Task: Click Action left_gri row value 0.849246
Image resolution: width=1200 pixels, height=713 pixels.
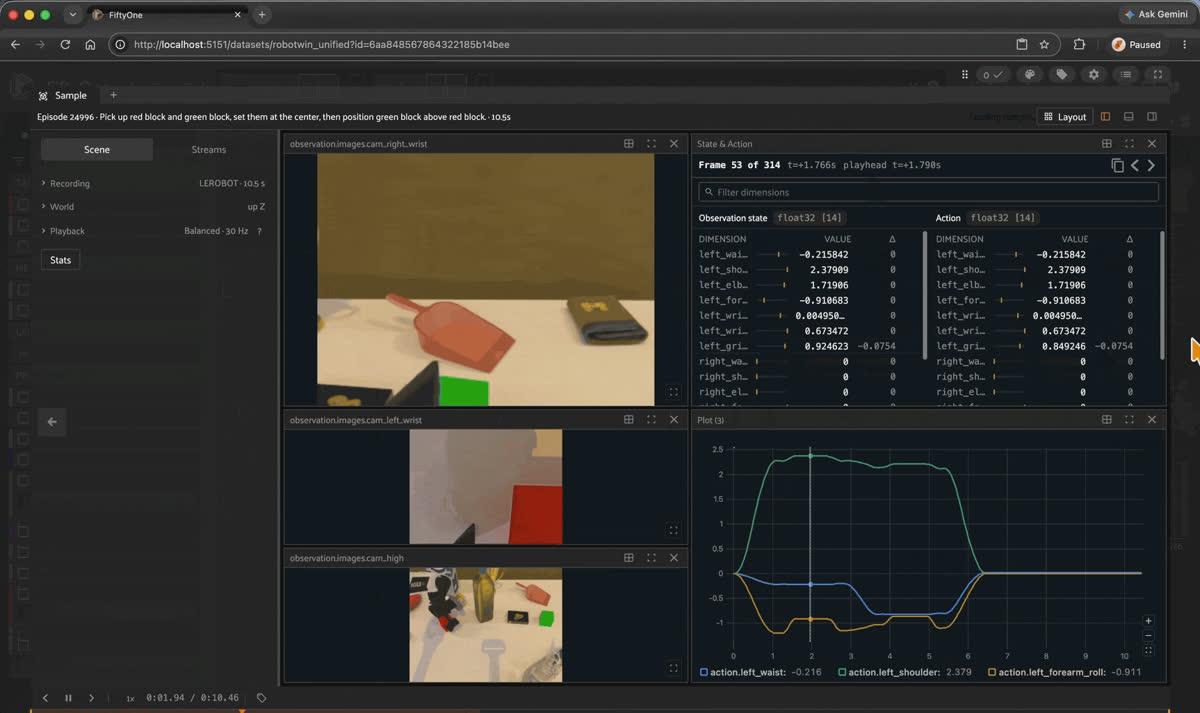Action: pyautogui.click(x=1063, y=346)
